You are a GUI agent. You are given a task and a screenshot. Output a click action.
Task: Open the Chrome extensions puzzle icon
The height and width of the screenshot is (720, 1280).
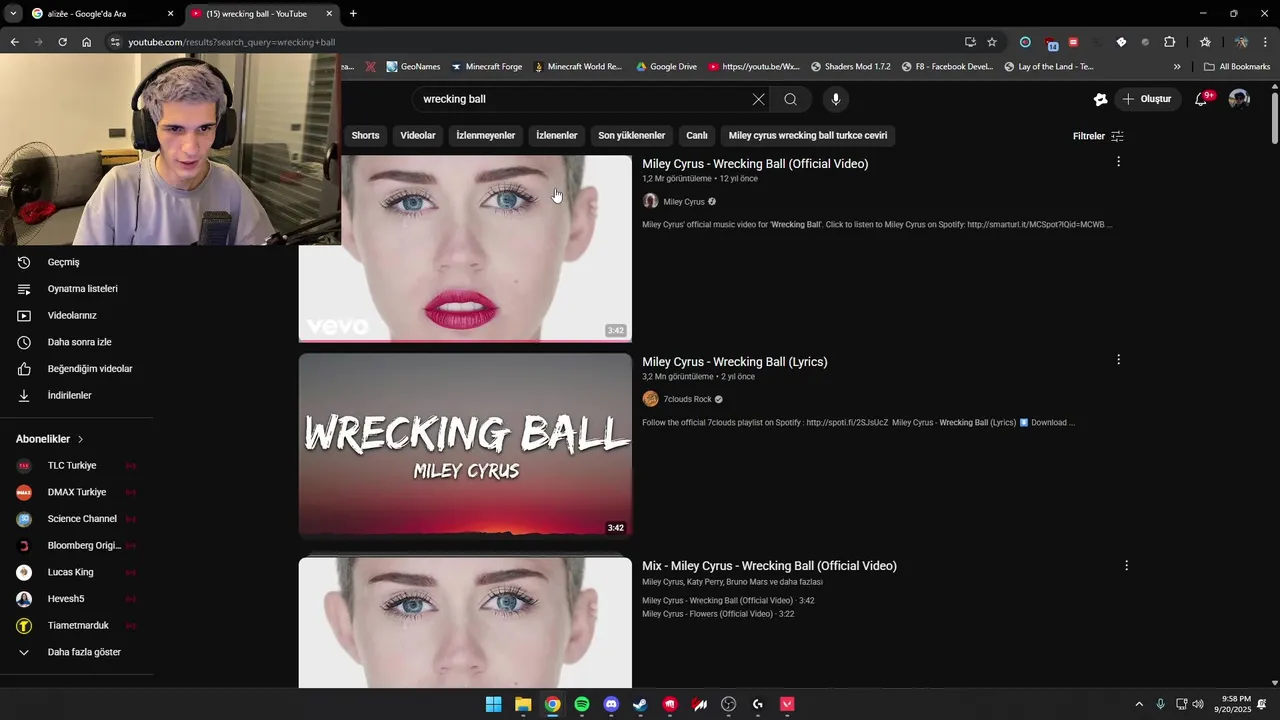(x=1170, y=42)
